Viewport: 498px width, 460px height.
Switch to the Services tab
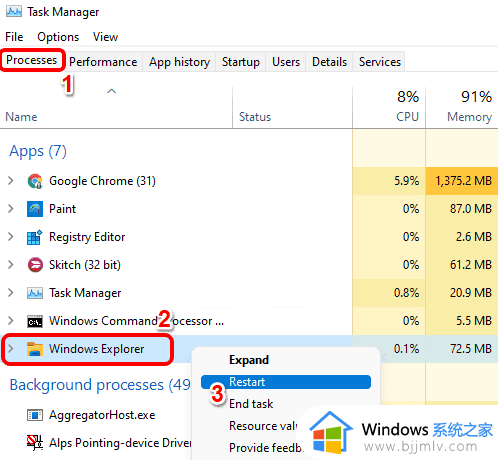(x=380, y=62)
